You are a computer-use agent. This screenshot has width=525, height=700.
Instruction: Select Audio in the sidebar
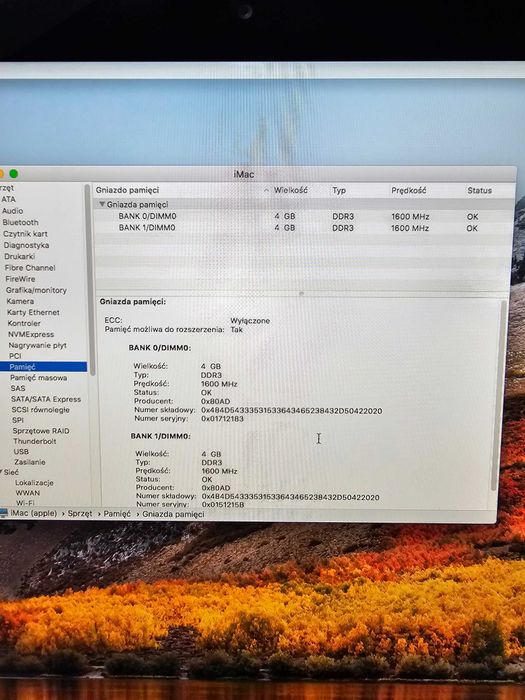coord(12,211)
